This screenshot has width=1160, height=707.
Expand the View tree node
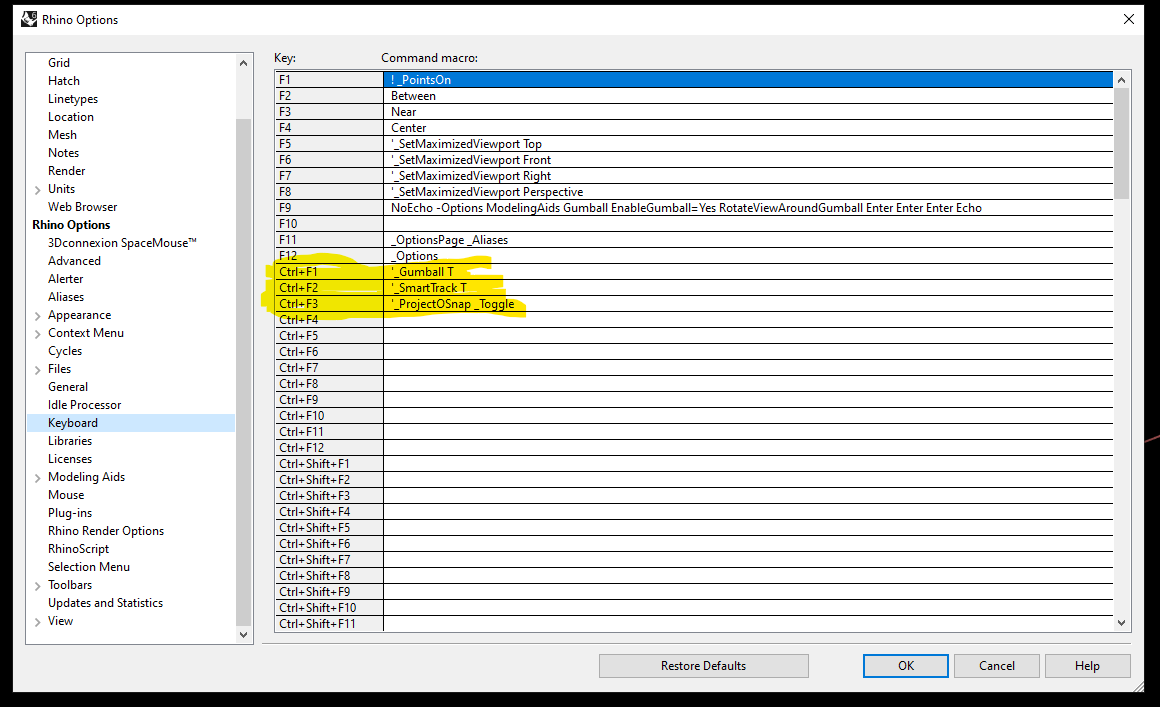(x=38, y=622)
